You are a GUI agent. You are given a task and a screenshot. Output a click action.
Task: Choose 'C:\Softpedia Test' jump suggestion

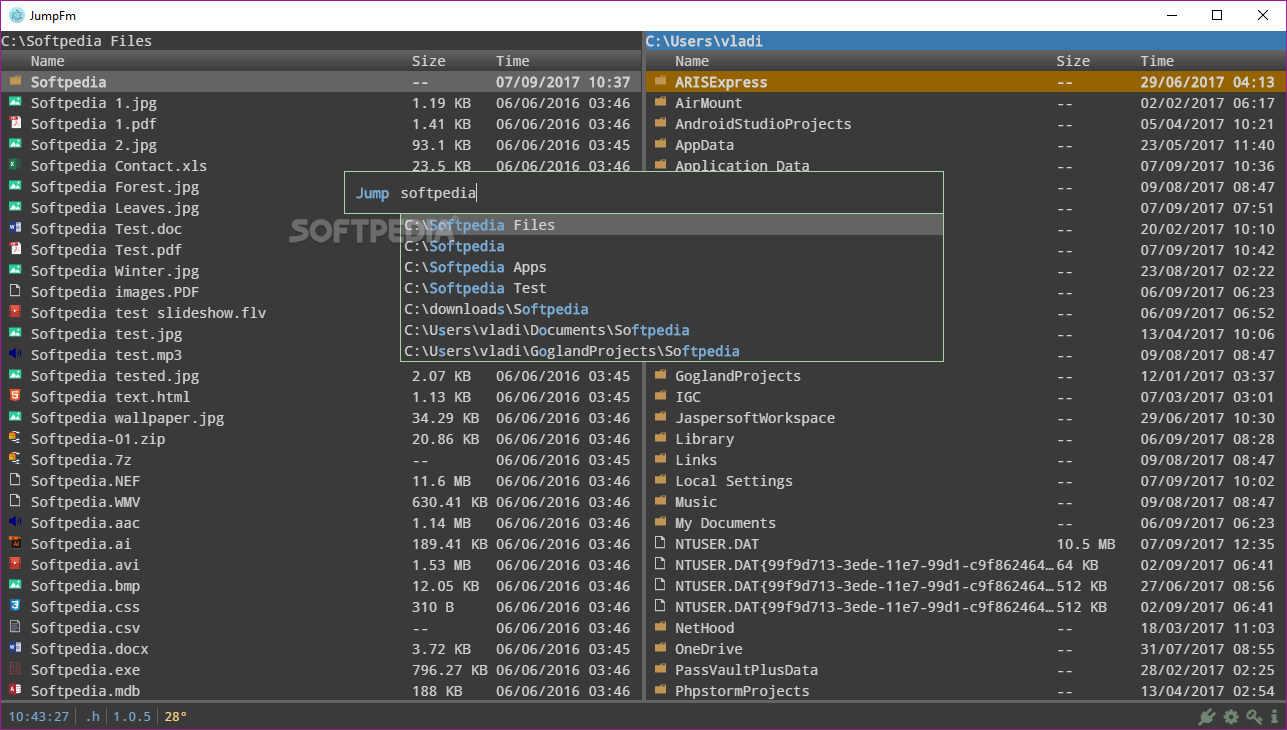tap(672, 288)
